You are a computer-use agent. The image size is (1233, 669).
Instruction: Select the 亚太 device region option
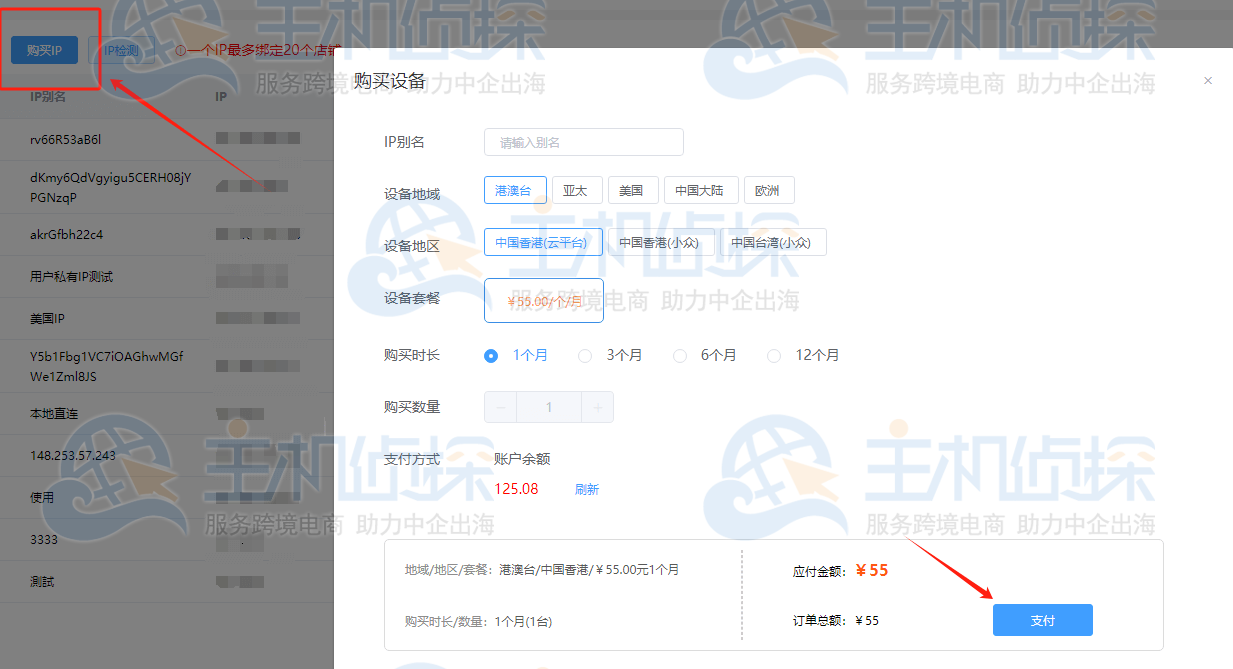(577, 189)
